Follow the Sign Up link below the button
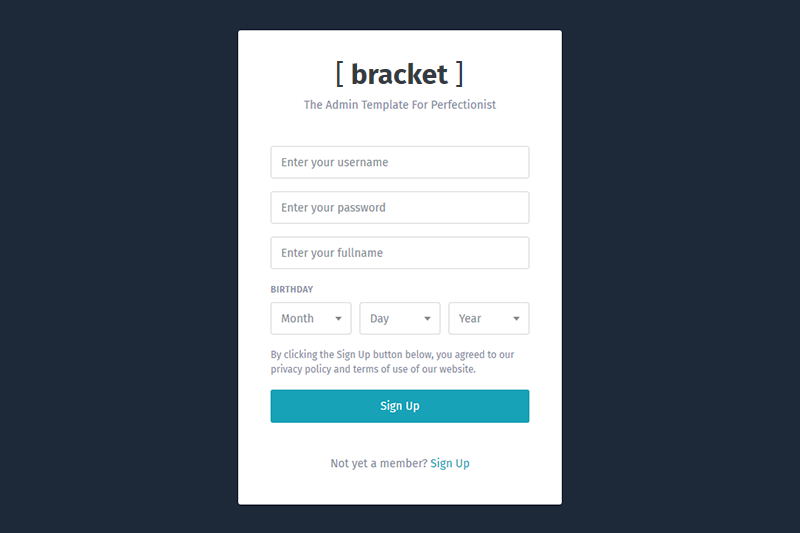This screenshot has width=800, height=533. pos(450,464)
